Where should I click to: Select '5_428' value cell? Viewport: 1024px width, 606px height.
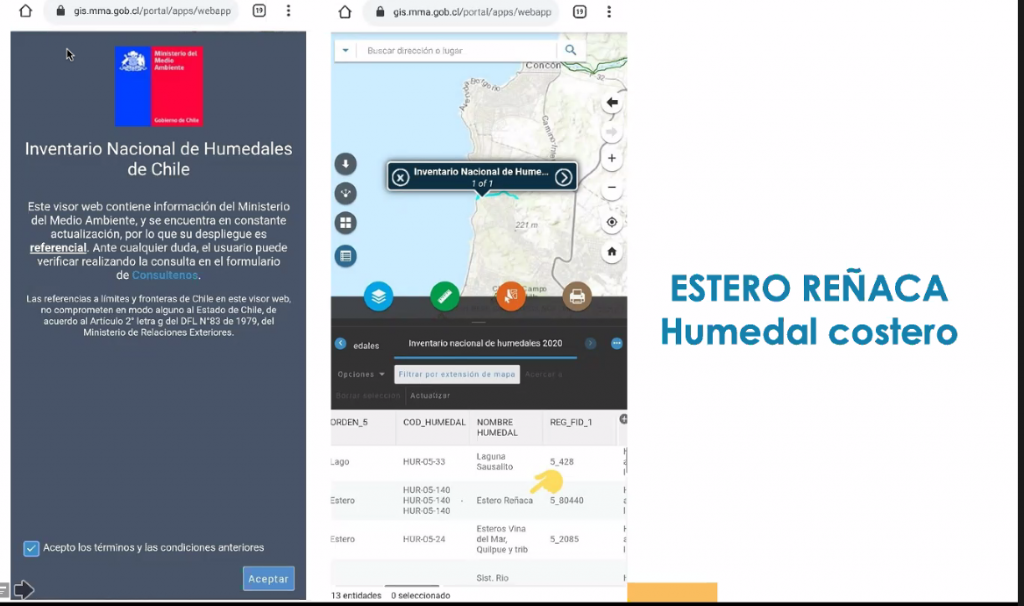pos(562,462)
